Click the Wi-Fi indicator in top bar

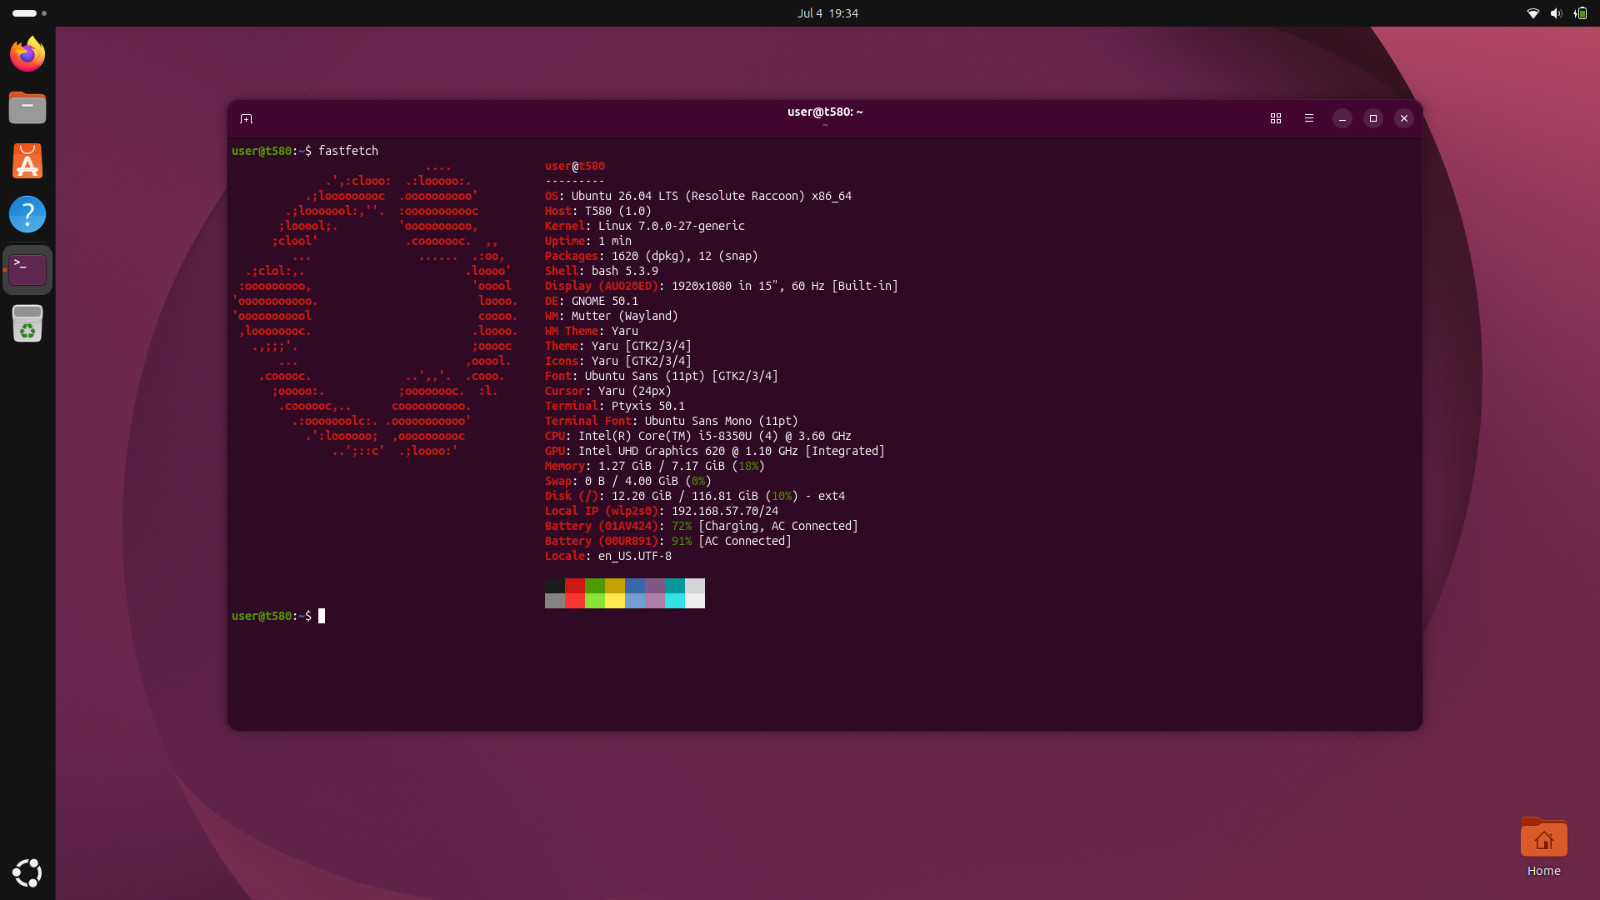coord(1533,13)
